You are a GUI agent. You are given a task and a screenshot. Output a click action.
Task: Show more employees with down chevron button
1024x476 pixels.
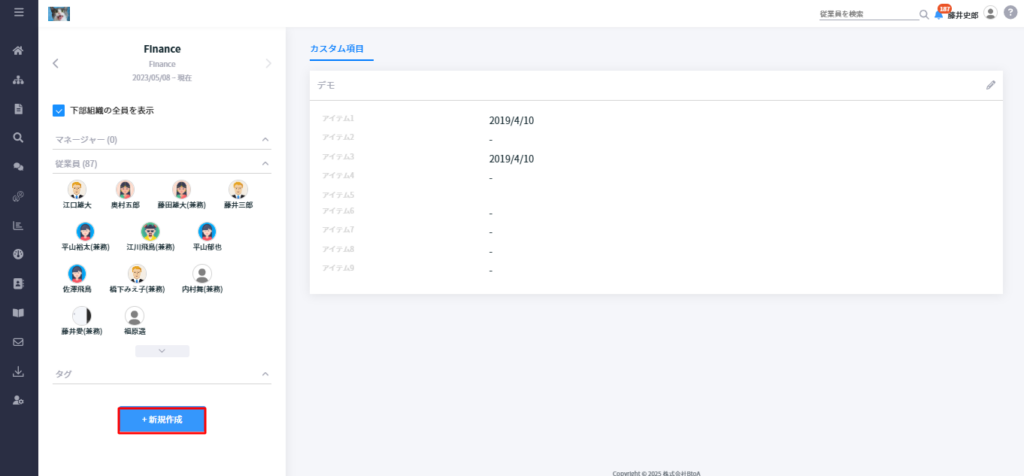[x=162, y=351]
